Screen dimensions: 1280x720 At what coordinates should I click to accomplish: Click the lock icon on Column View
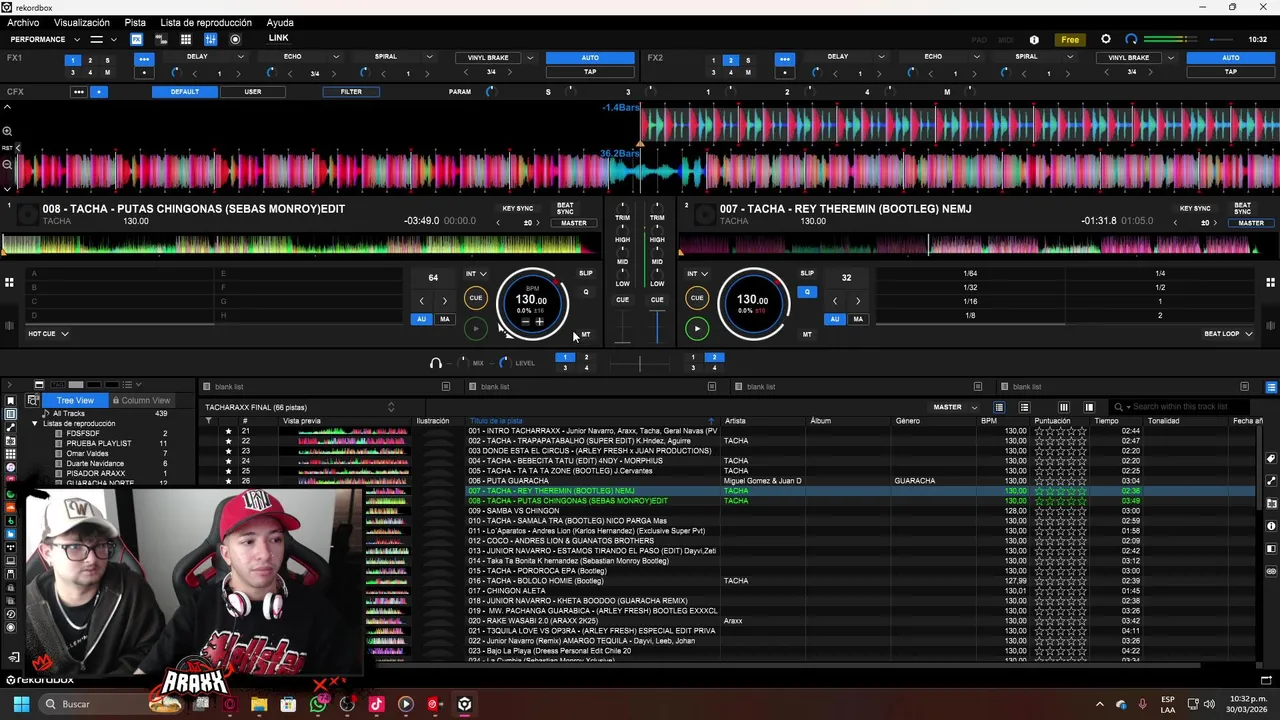[116, 400]
